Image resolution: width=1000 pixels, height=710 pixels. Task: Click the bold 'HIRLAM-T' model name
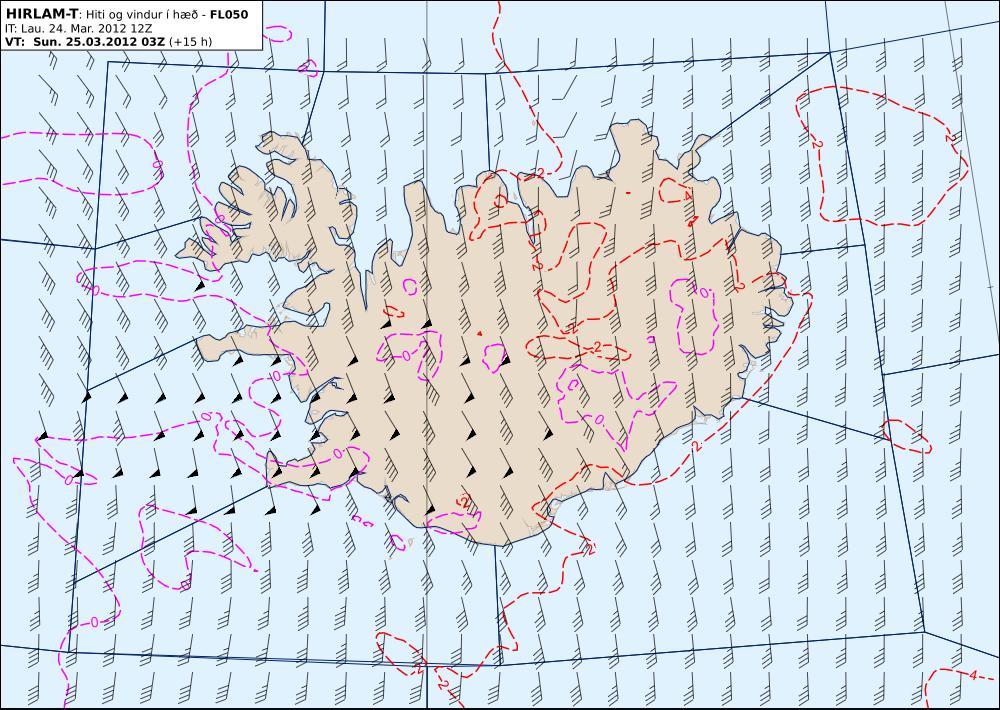(41, 14)
